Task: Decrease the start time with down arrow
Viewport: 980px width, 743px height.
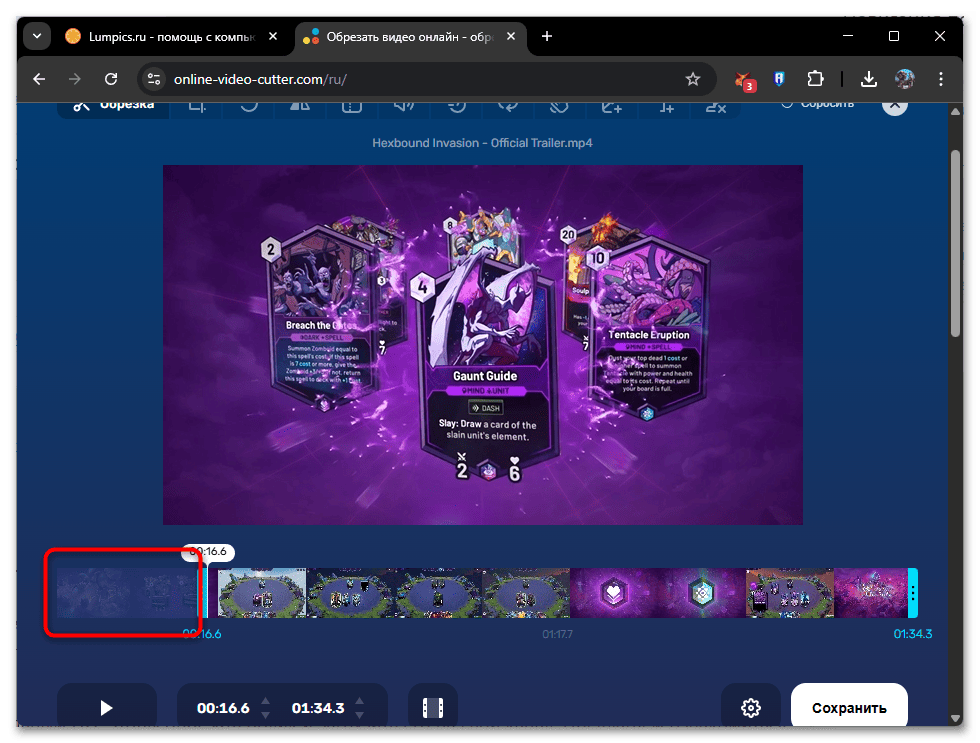Action: click(266, 715)
